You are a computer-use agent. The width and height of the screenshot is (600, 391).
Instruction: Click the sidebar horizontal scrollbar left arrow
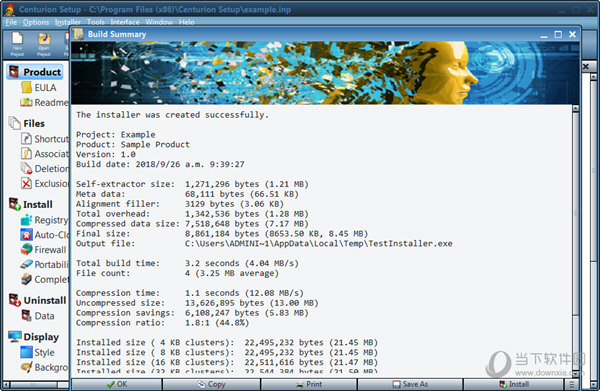(x=6, y=384)
